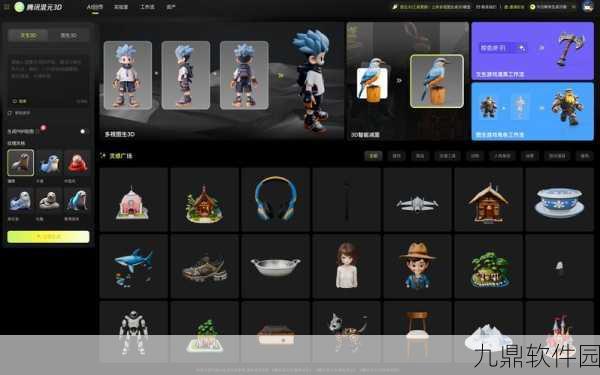Screen dimensions: 600x375
Task: Click the Tencent Hunyuan 3D logo
Action: click(38, 7)
